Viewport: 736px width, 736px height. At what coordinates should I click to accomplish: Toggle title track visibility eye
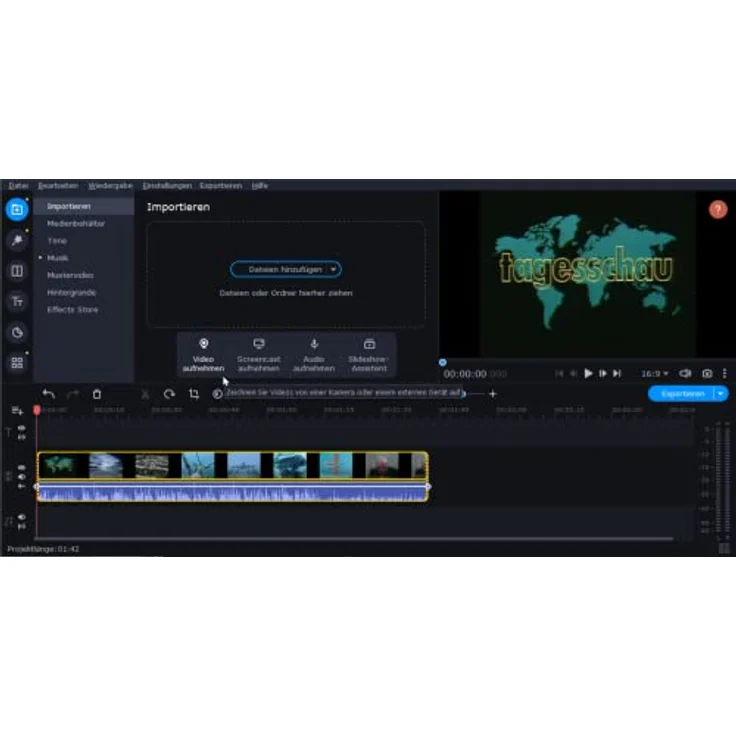pos(22,428)
